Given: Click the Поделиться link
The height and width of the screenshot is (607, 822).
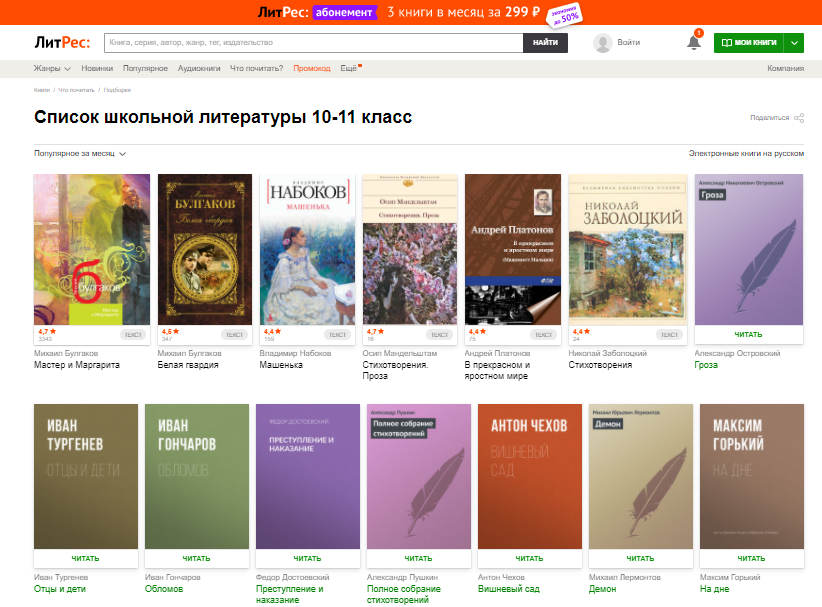Looking at the screenshot, I should pyautogui.click(x=769, y=117).
